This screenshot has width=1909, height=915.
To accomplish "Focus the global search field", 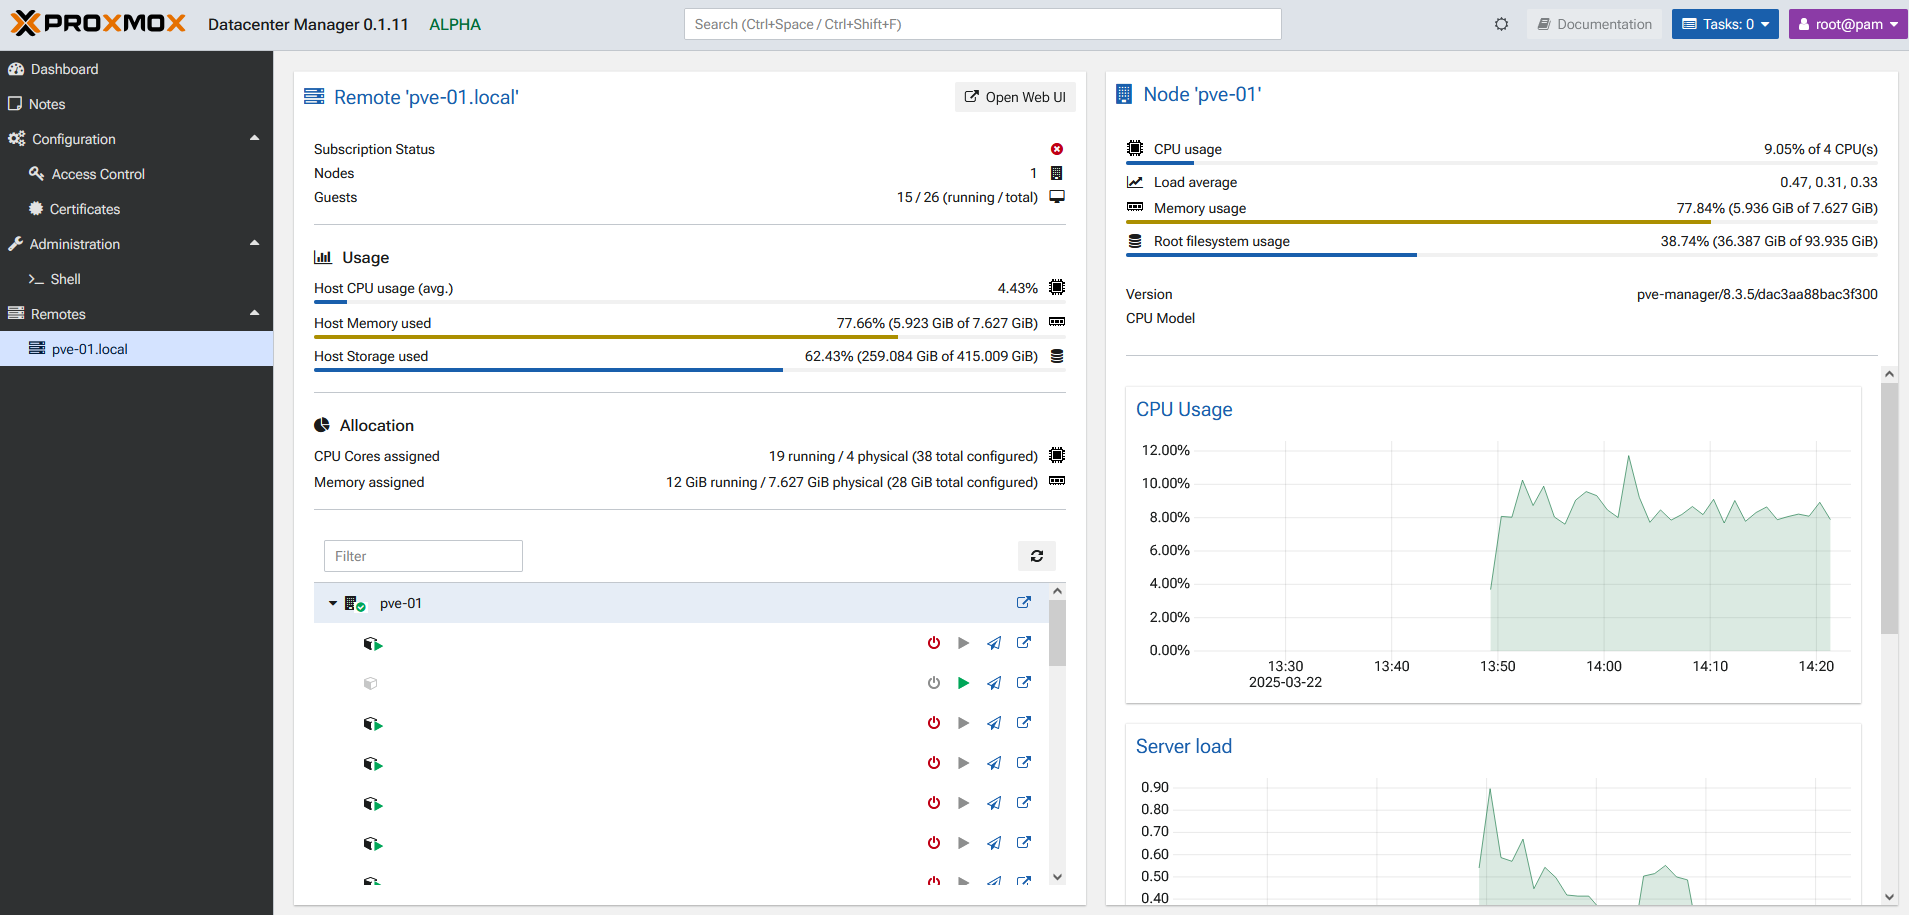I will point(982,24).
